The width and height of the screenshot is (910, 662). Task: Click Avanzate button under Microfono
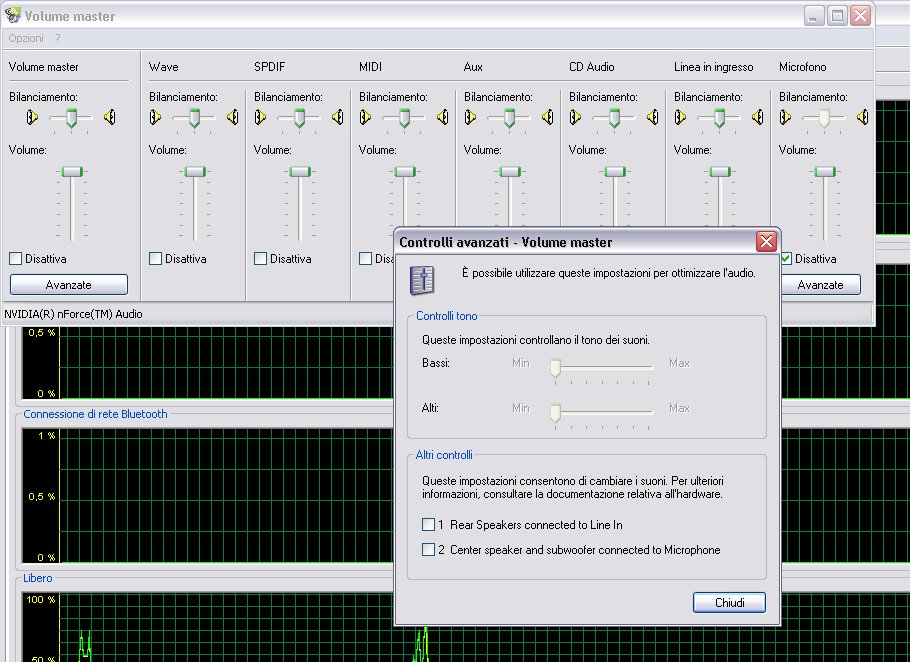pos(821,285)
